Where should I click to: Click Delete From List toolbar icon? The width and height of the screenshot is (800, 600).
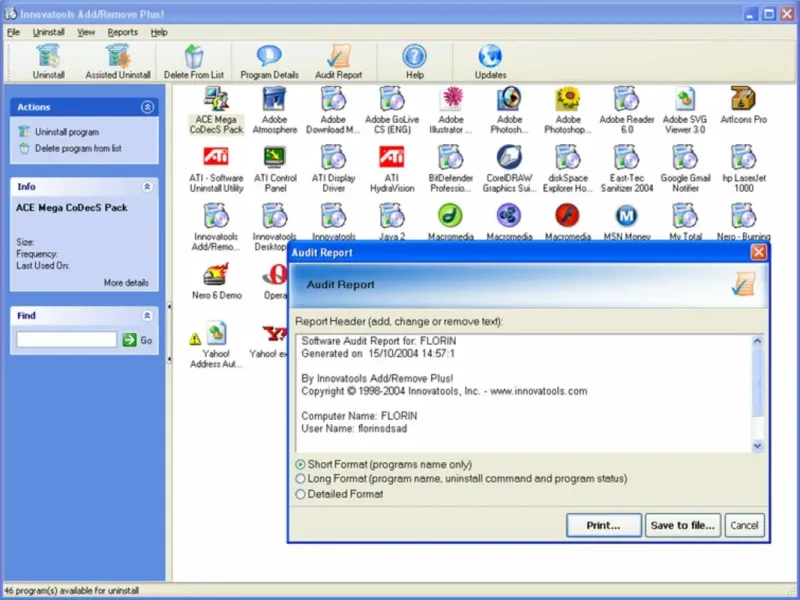193,62
